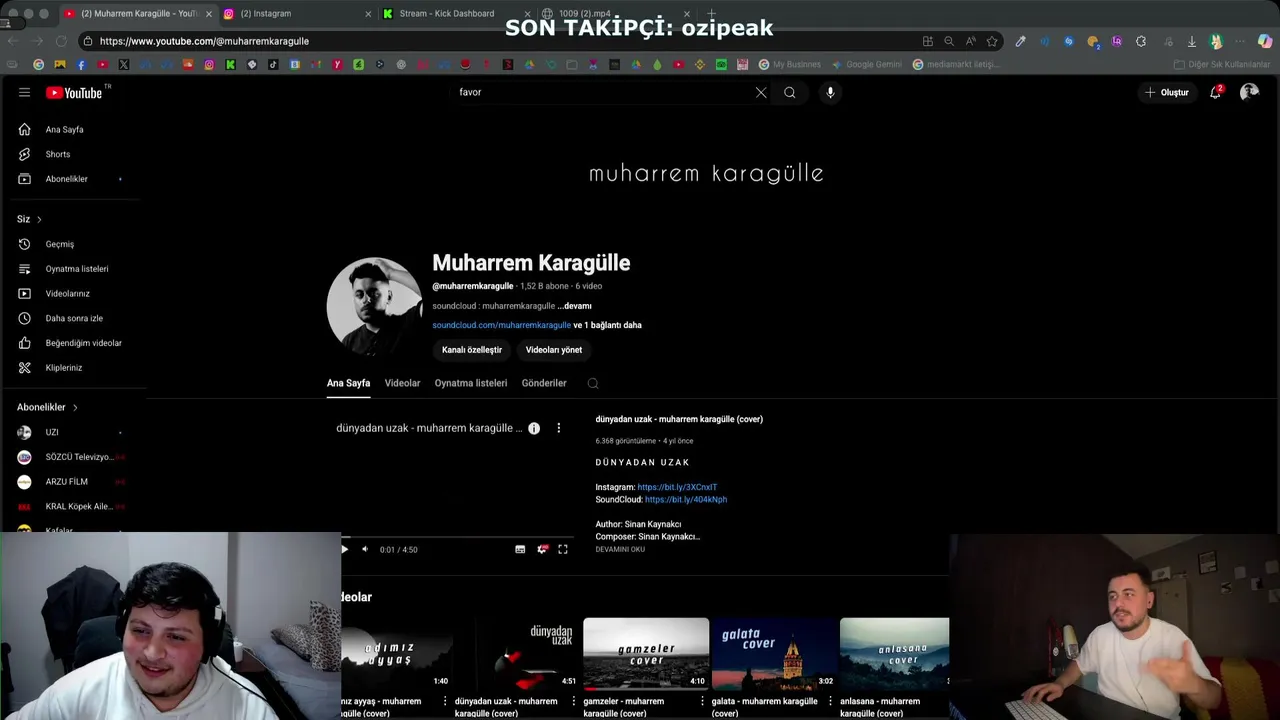
Task: Open the My Business bookmark
Action: 789,64
